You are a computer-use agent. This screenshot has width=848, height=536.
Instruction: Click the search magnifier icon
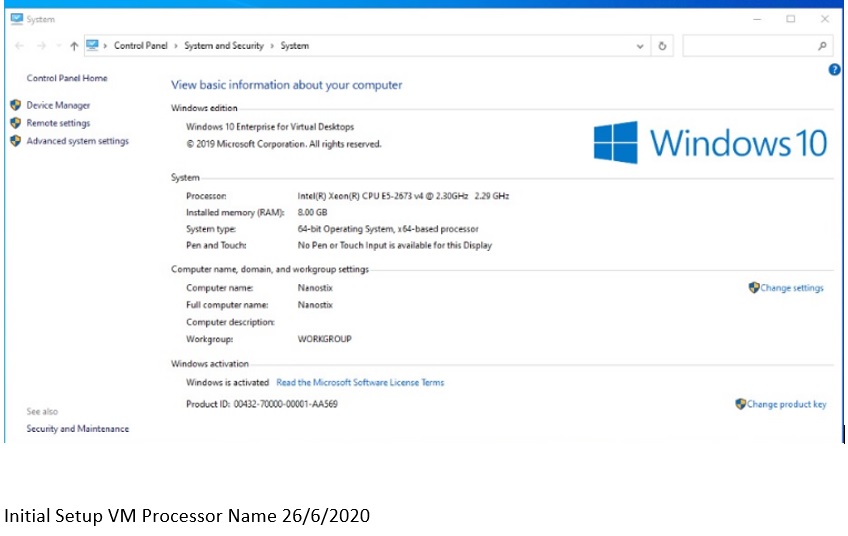[822, 46]
